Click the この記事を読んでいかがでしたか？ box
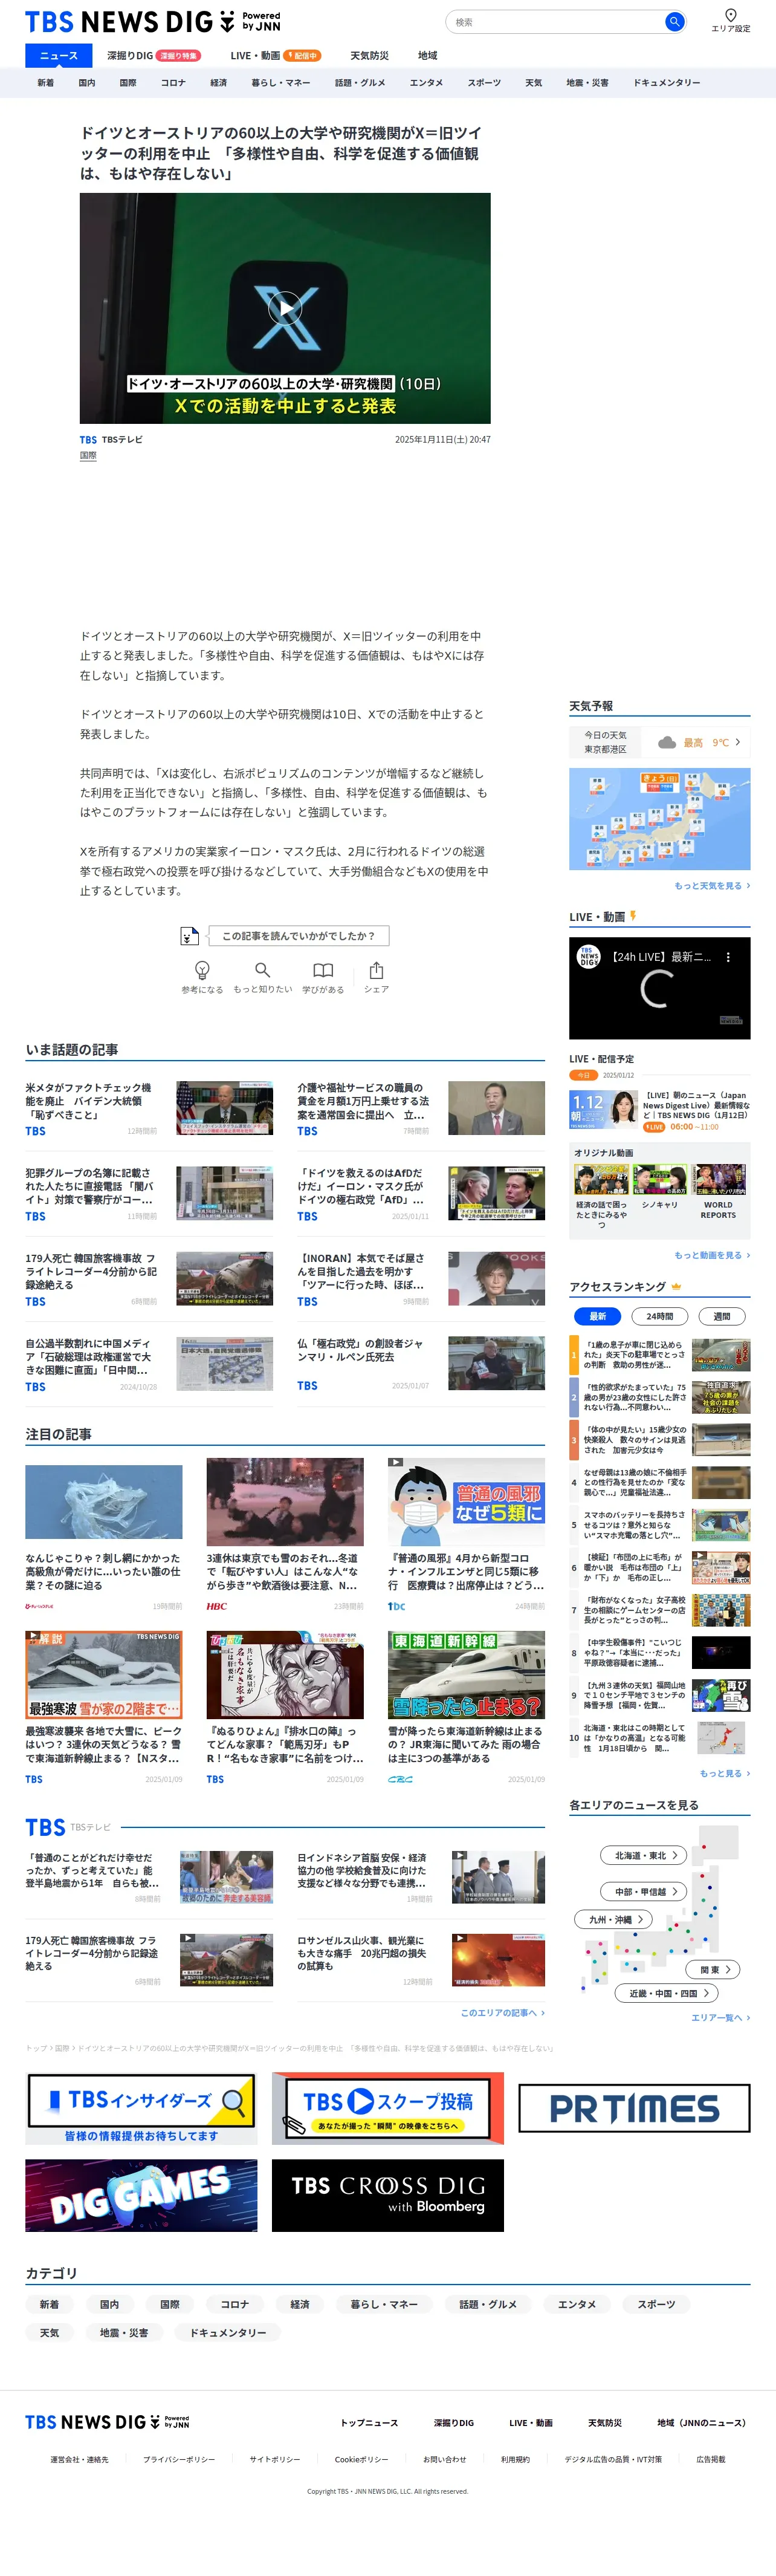Viewport: 776px width, 2576px height. (299, 936)
